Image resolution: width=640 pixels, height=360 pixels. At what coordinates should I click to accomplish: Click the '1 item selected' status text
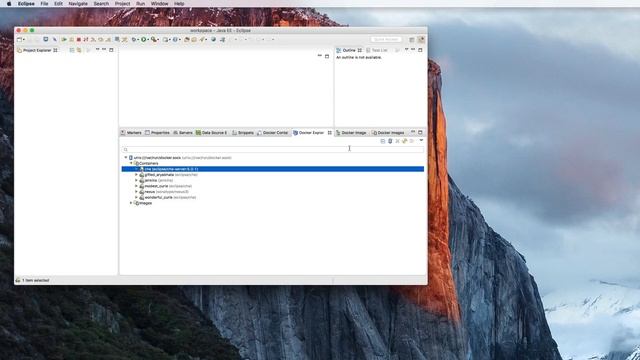click(x=36, y=280)
